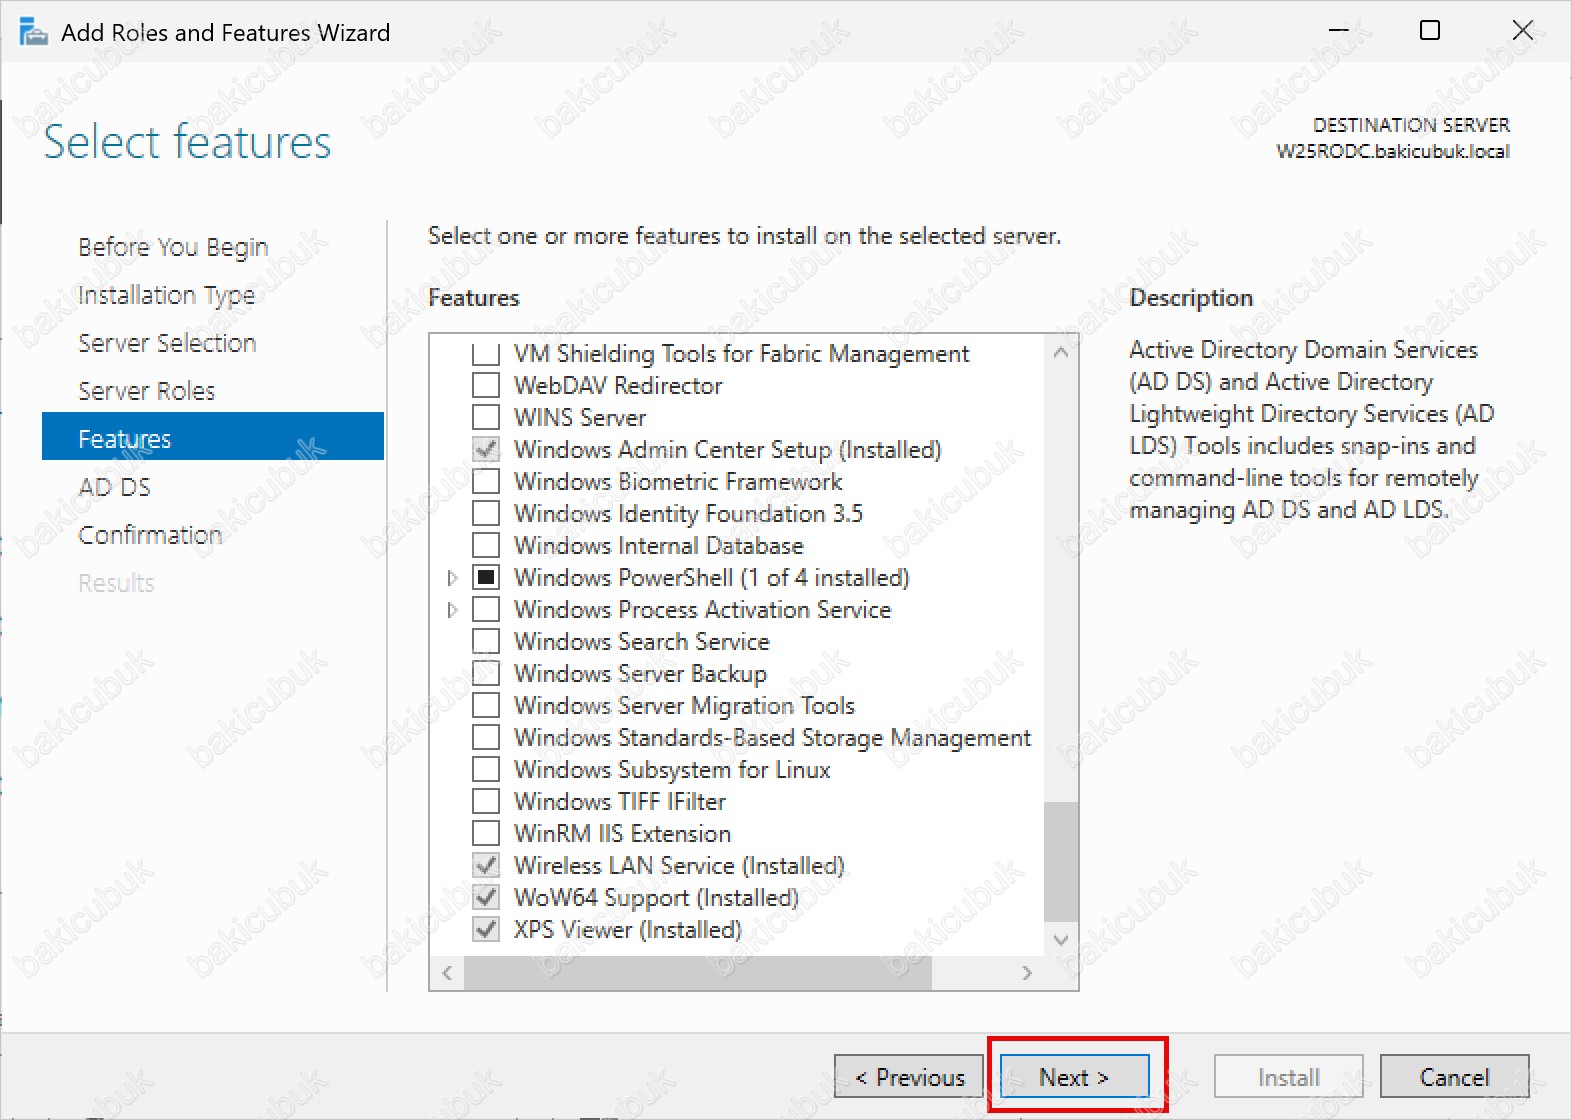Select Windows Admin Center Setup (Installed) row

[727, 449]
